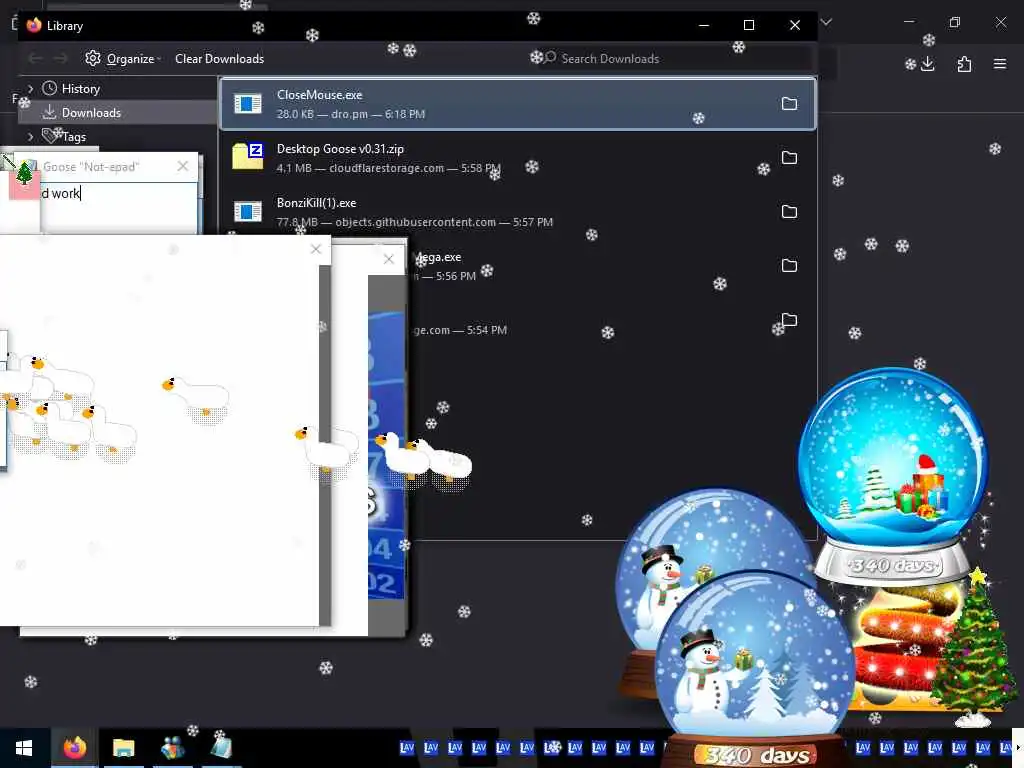Open Windows Start menu
Image resolution: width=1024 pixels, height=768 pixels.
click(24, 748)
